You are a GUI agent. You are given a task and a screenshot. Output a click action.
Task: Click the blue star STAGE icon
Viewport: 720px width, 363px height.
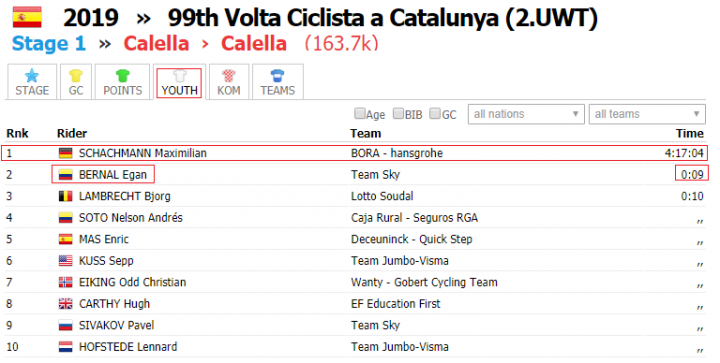[x=32, y=76]
